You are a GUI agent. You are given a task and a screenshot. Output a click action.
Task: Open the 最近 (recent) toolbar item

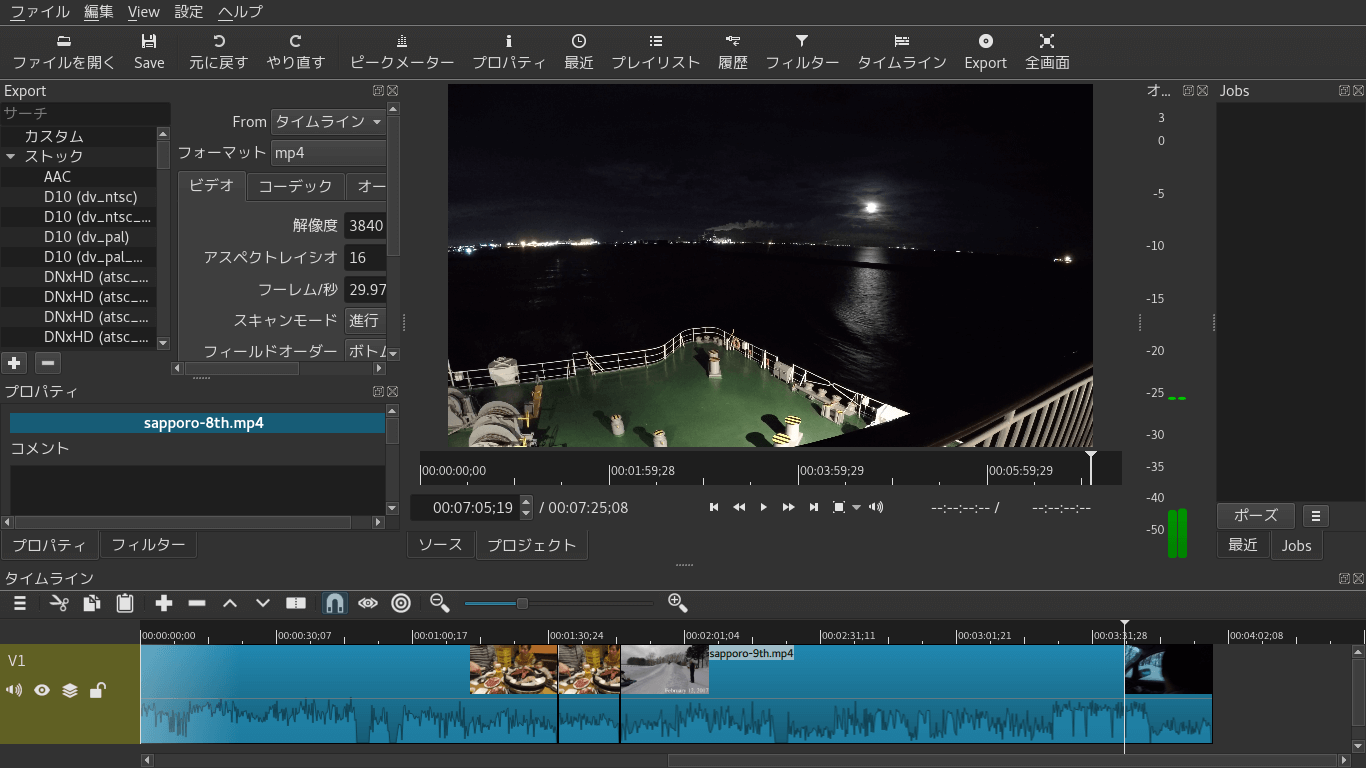(579, 52)
